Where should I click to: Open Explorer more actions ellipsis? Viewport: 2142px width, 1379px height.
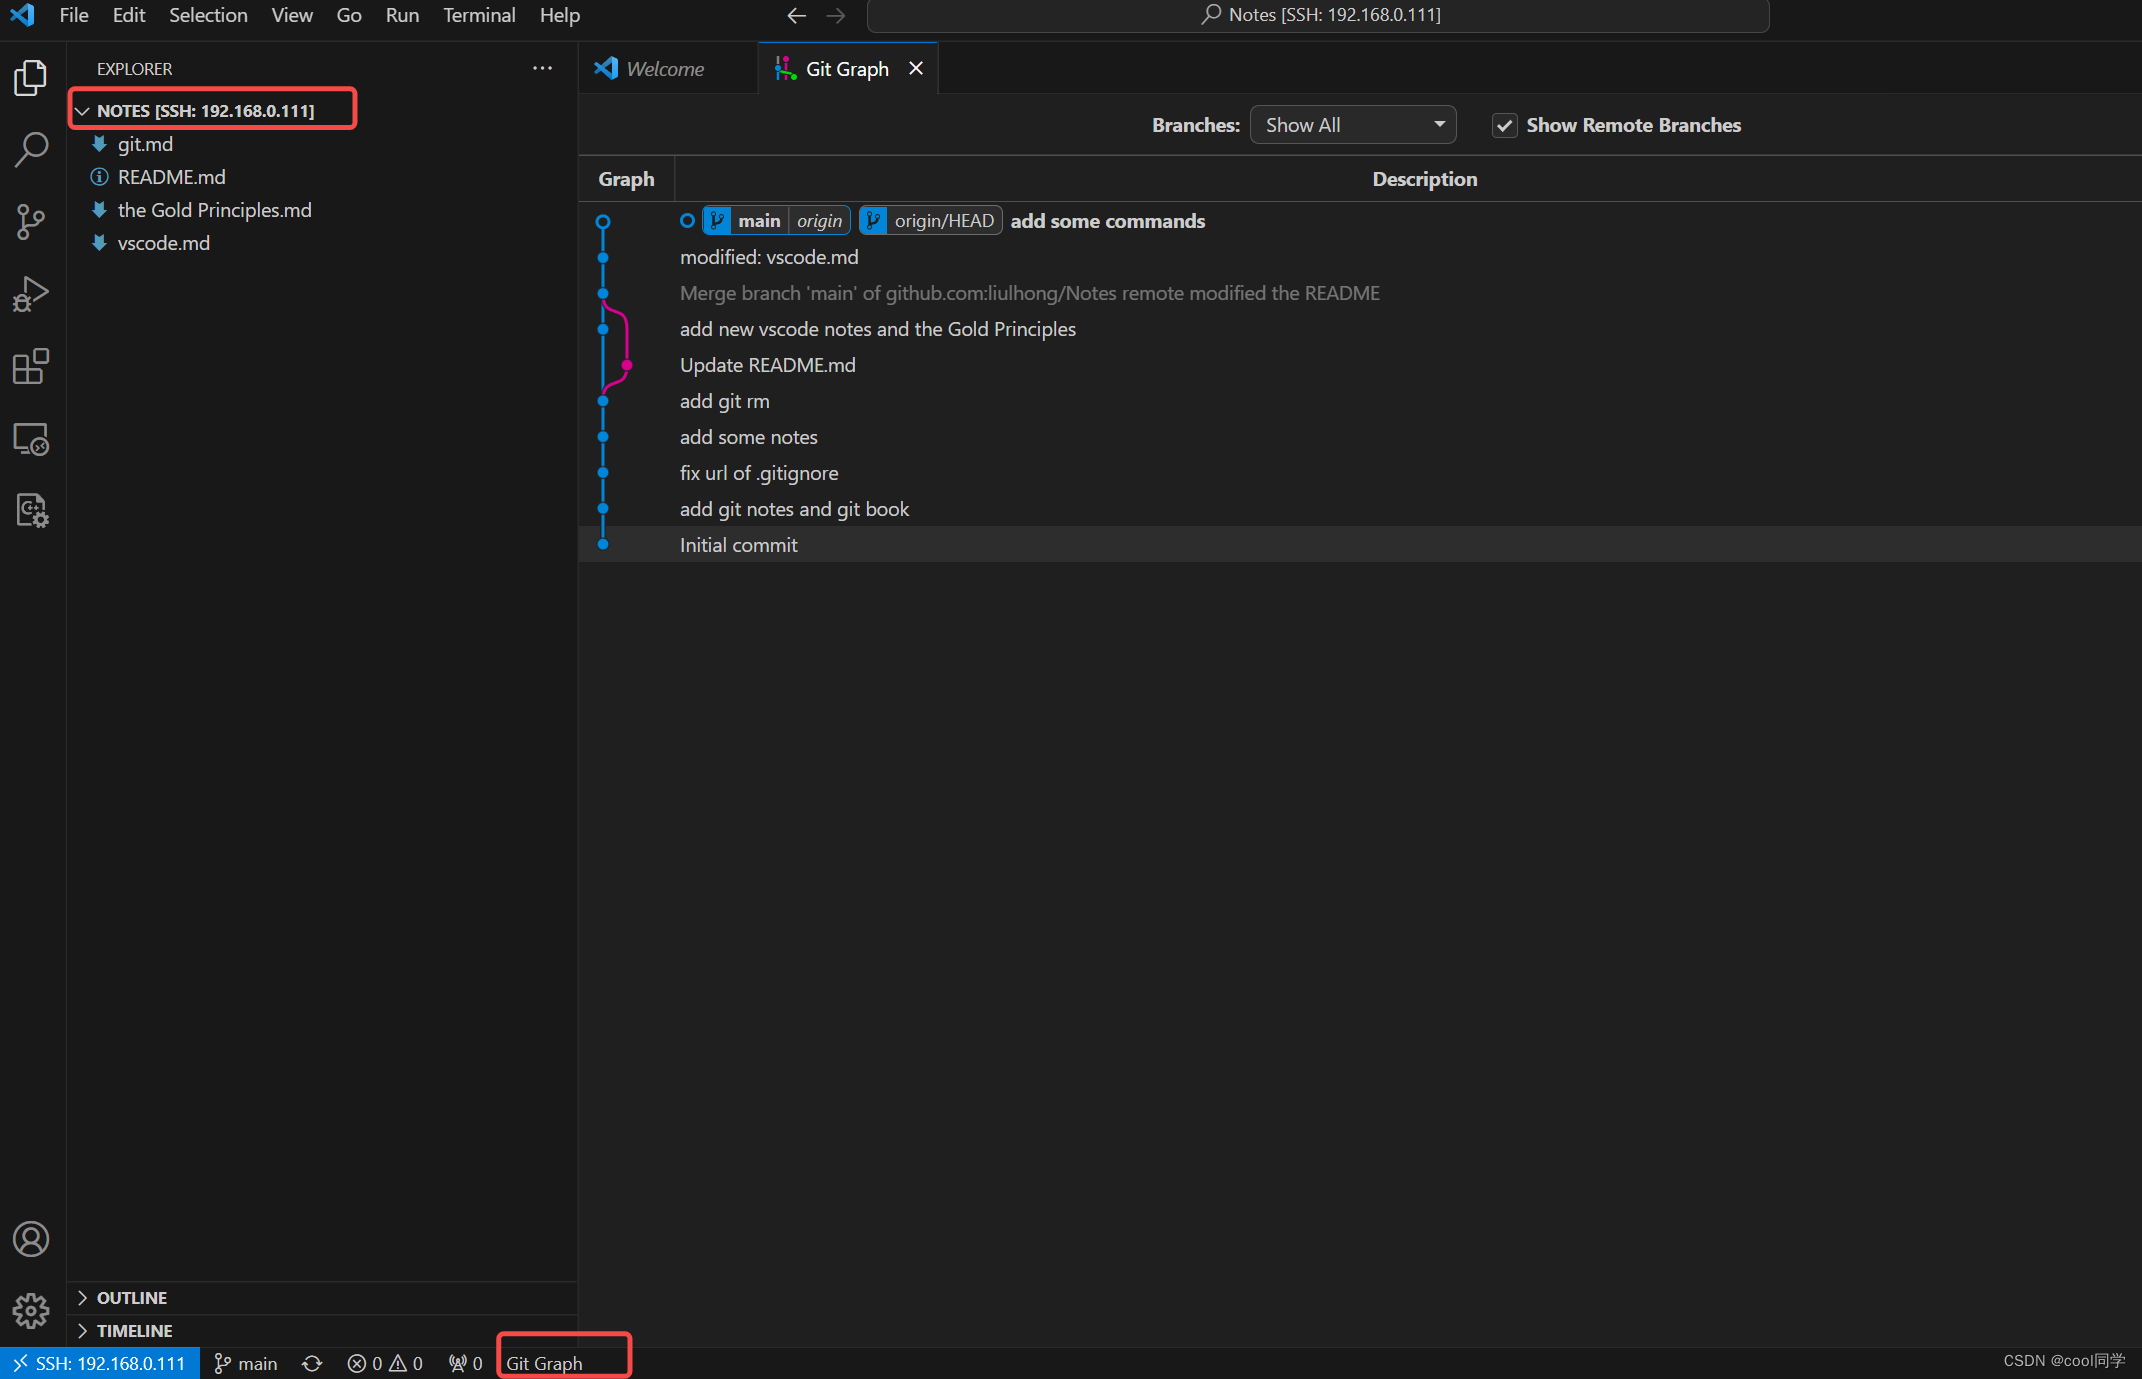point(542,68)
